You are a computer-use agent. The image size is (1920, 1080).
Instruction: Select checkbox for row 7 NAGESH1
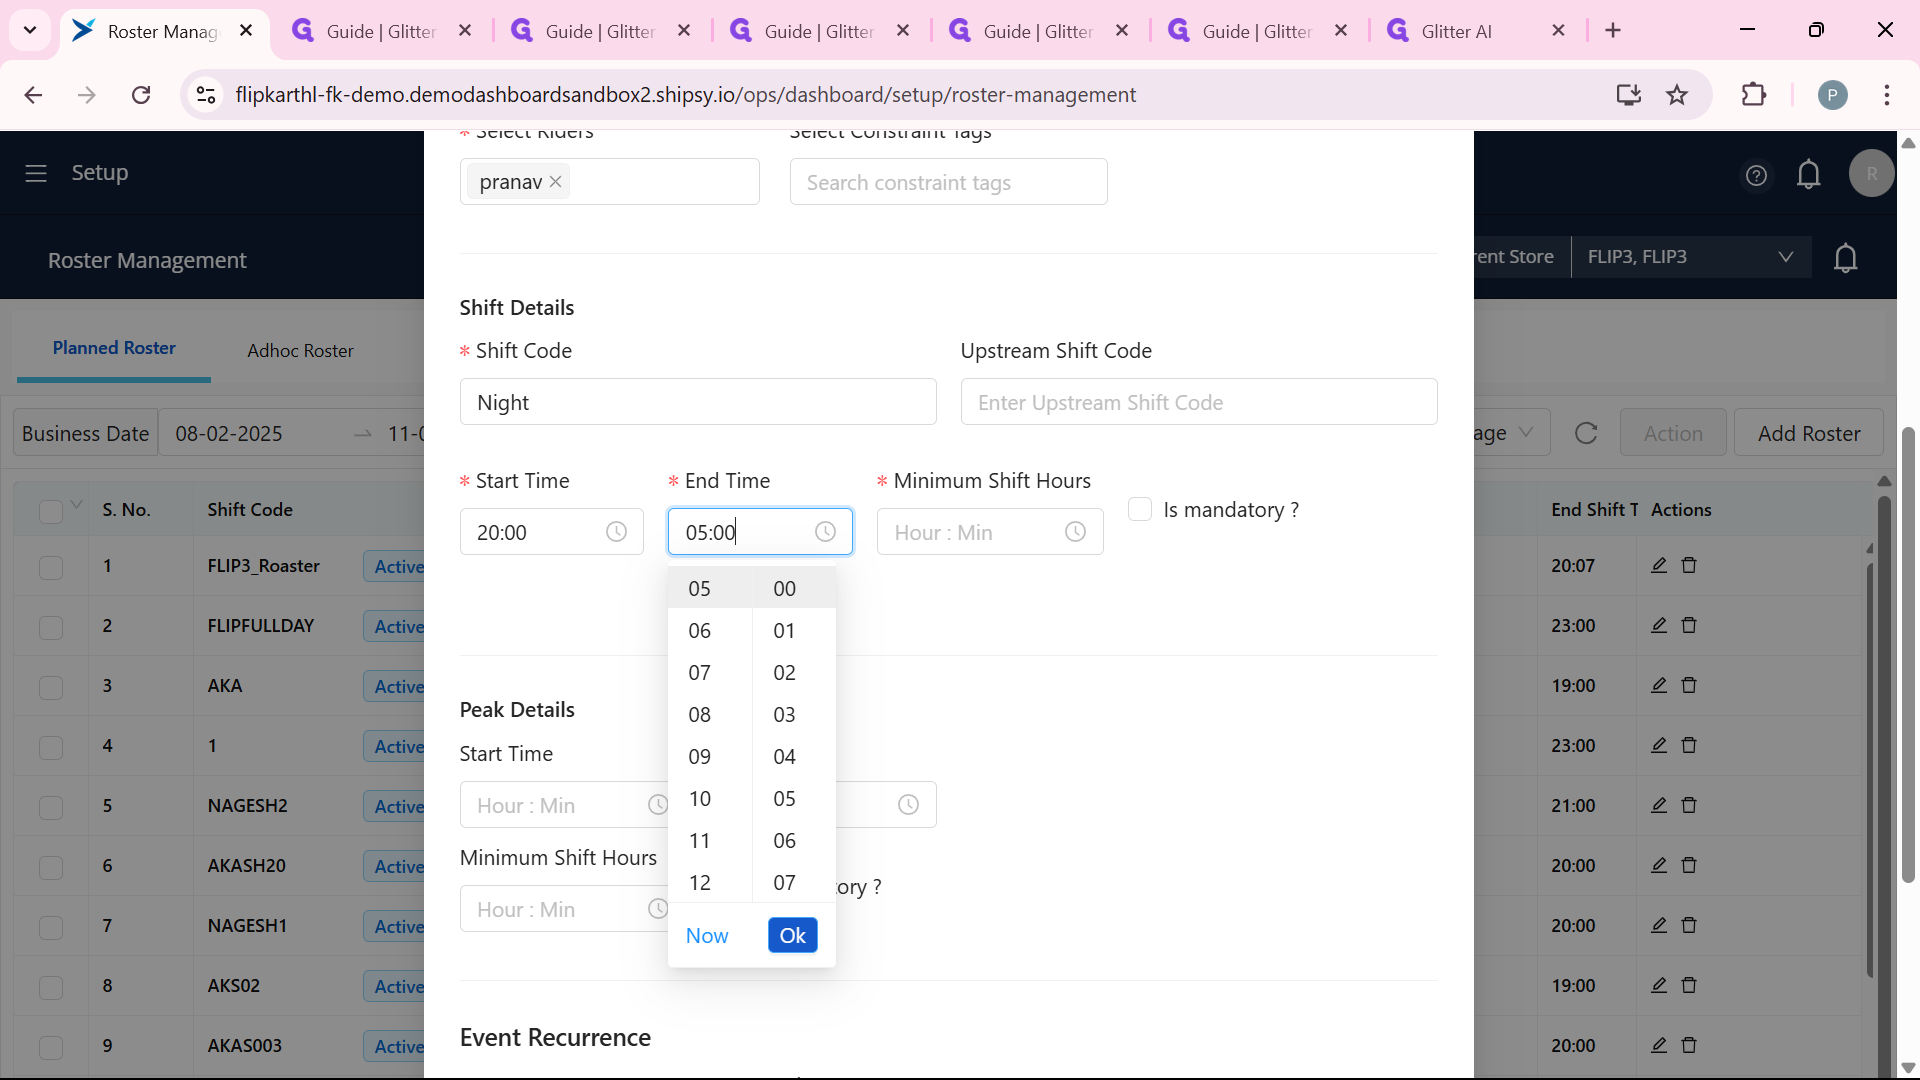[x=51, y=927]
